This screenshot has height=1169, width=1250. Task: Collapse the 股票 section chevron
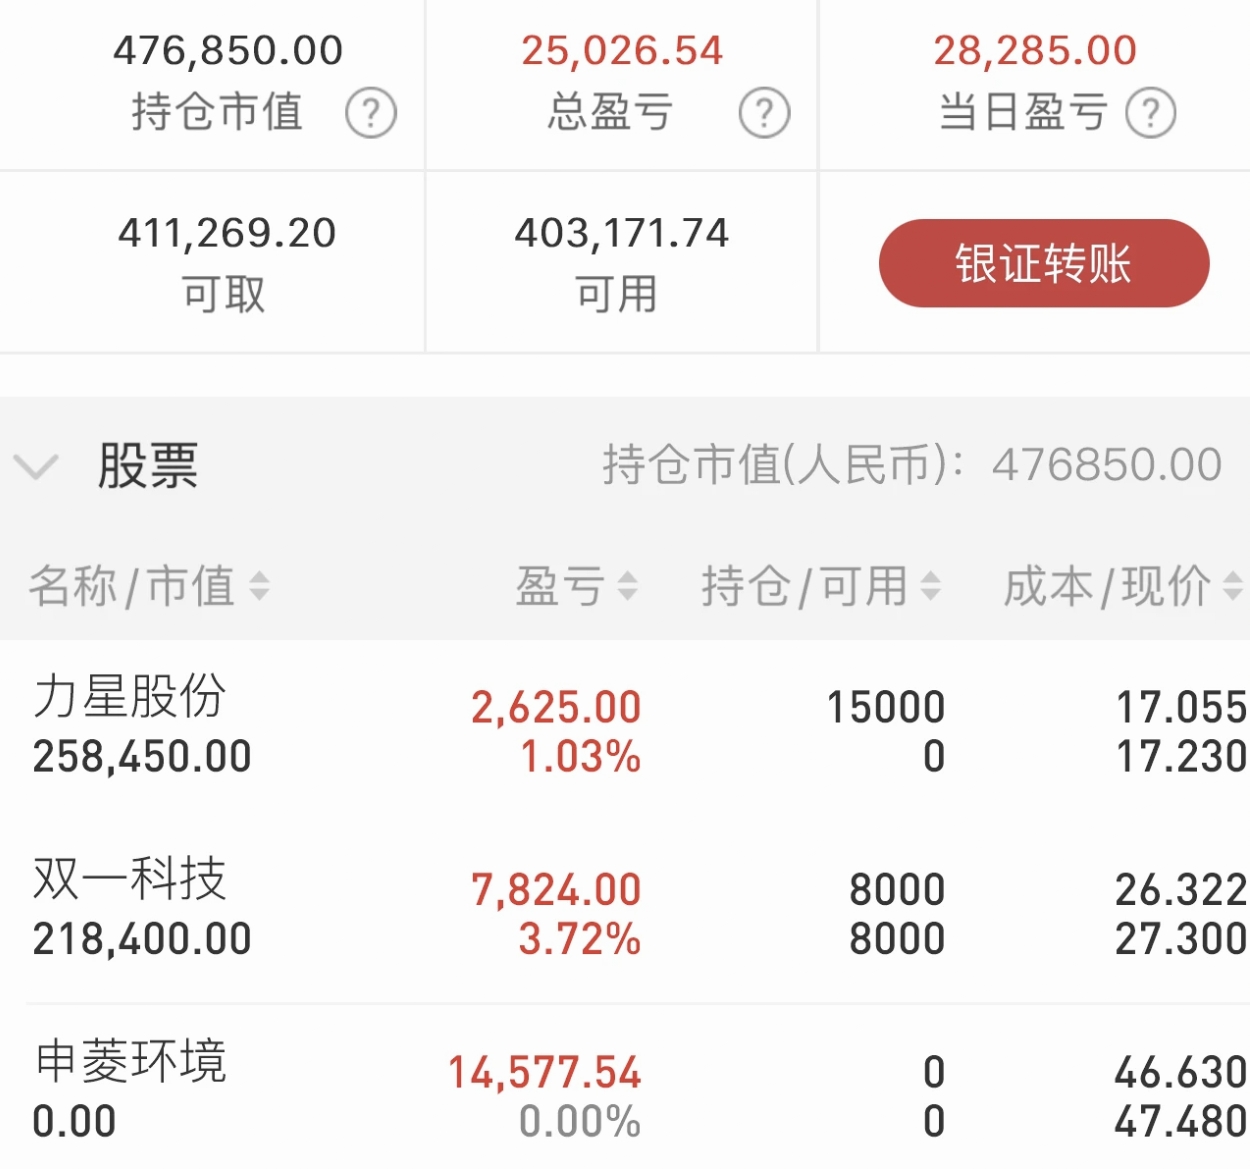click(36, 466)
